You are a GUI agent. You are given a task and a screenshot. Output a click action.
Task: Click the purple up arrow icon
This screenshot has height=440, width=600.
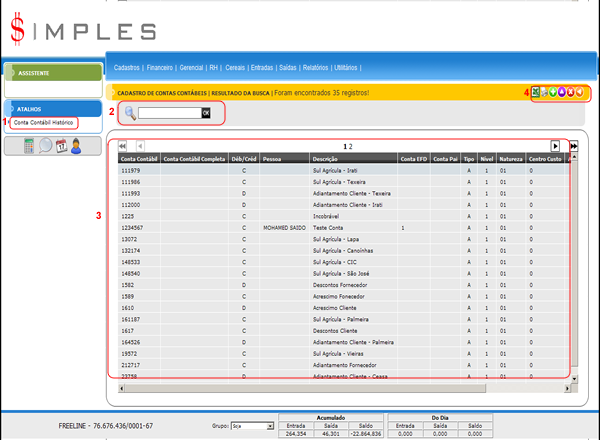(563, 93)
